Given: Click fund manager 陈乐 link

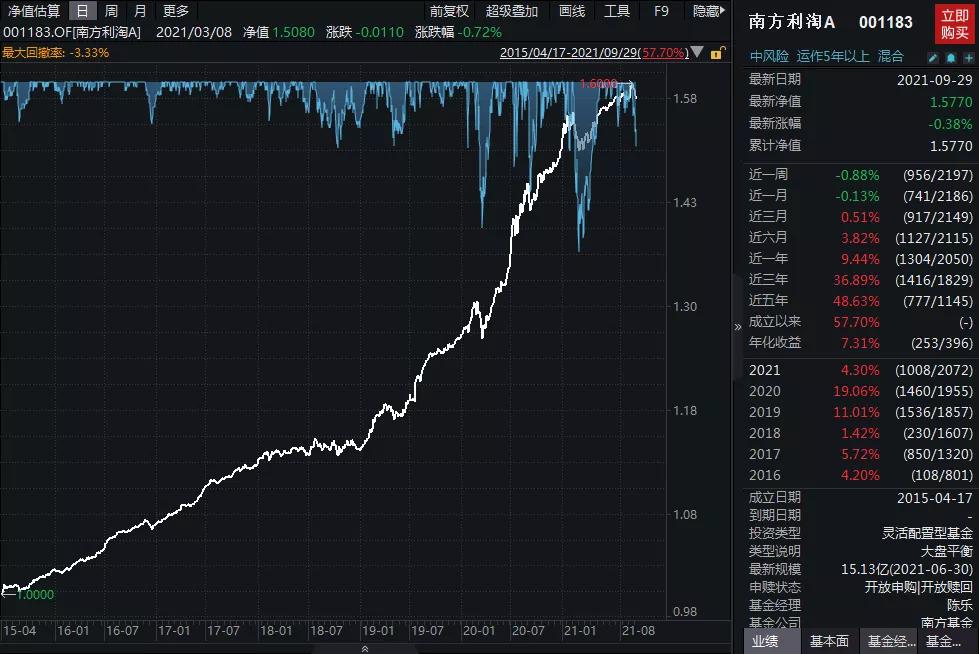Looking at the screenshot, I should click(960, 604).
